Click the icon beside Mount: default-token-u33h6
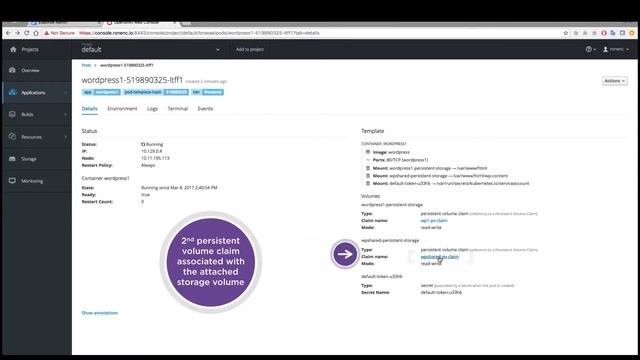 [368, 184]
